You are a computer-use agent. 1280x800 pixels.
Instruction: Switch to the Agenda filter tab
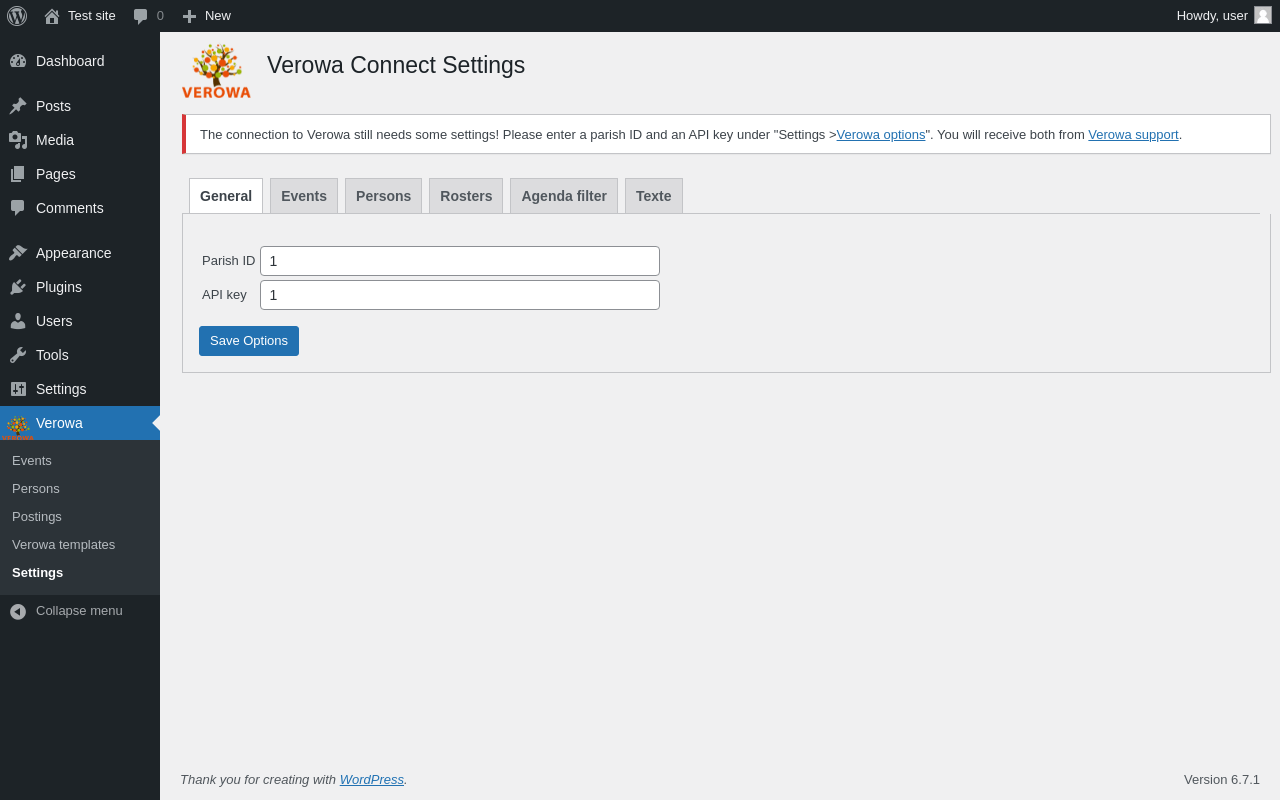click(x=564, y=196)
